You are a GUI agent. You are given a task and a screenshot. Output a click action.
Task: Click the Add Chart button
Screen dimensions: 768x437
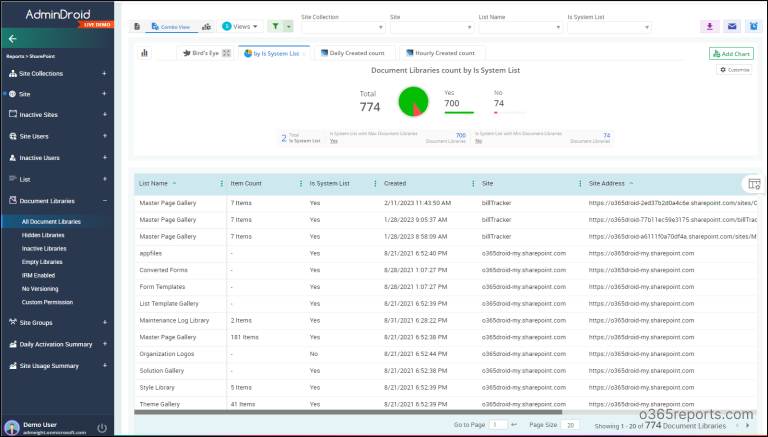[731, 53]
